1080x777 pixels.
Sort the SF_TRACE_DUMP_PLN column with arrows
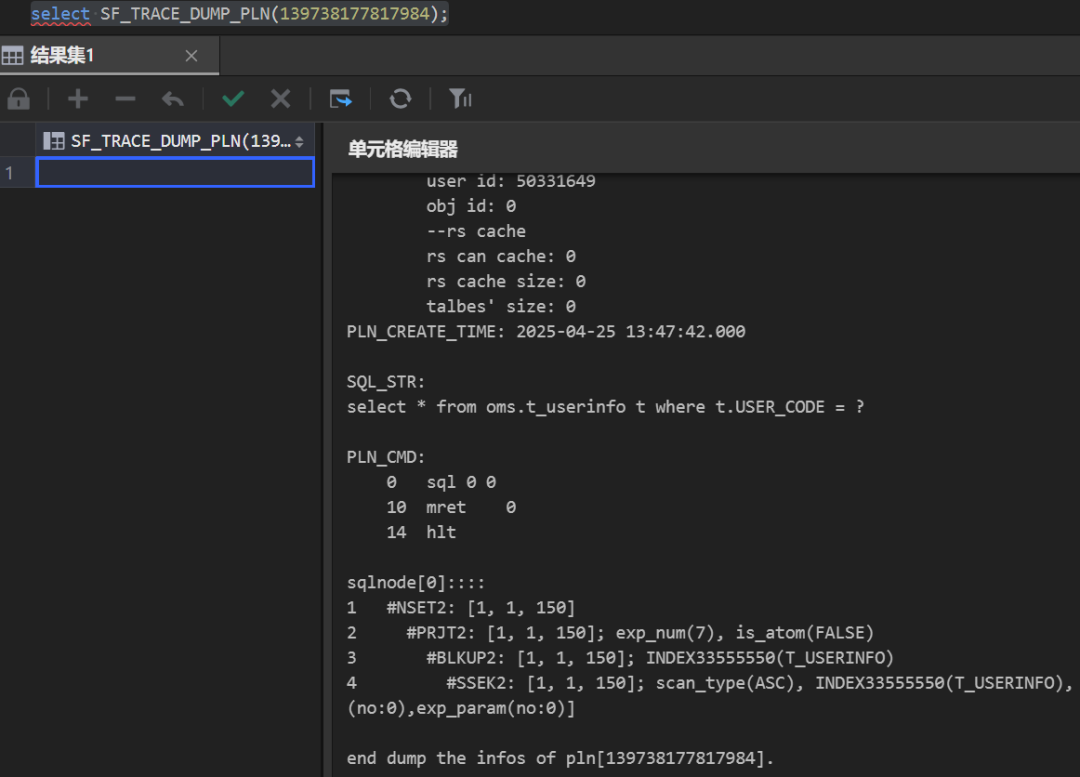[x=300, y=142]
